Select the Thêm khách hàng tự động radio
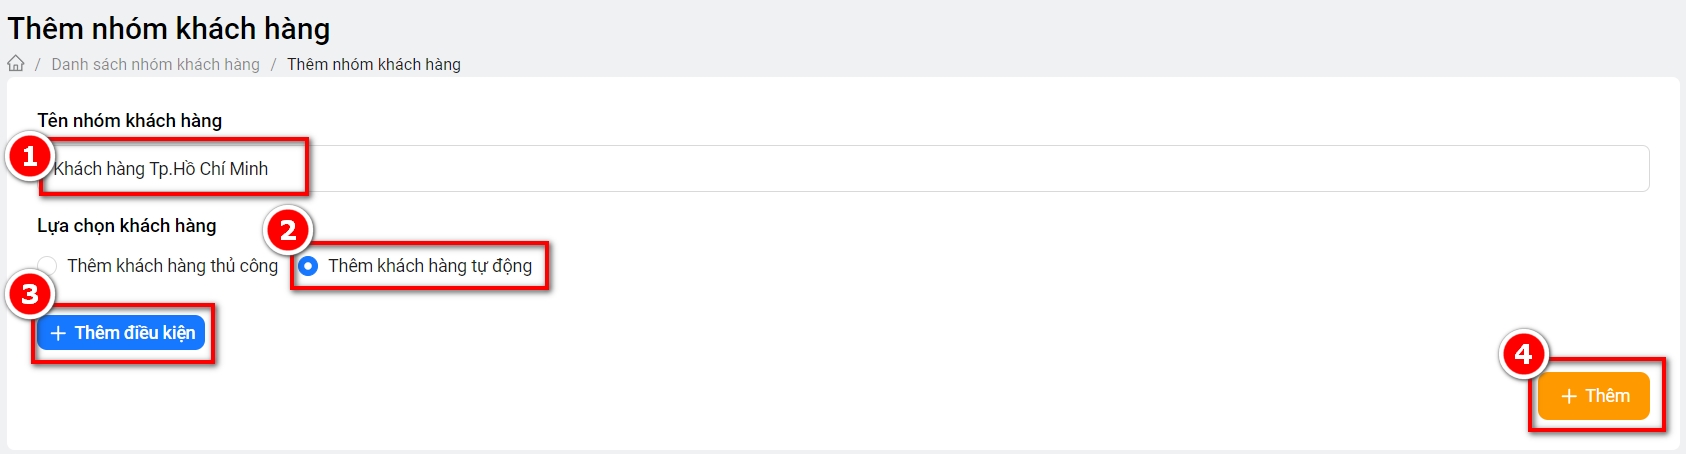 (308, 266)
